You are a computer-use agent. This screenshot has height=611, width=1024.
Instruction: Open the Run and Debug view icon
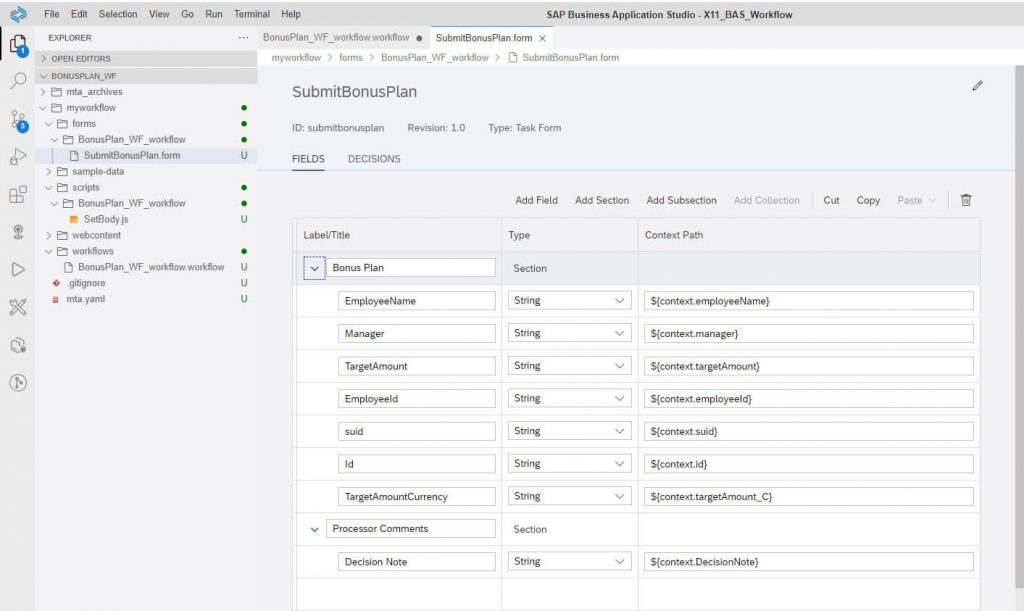point(18,157)
